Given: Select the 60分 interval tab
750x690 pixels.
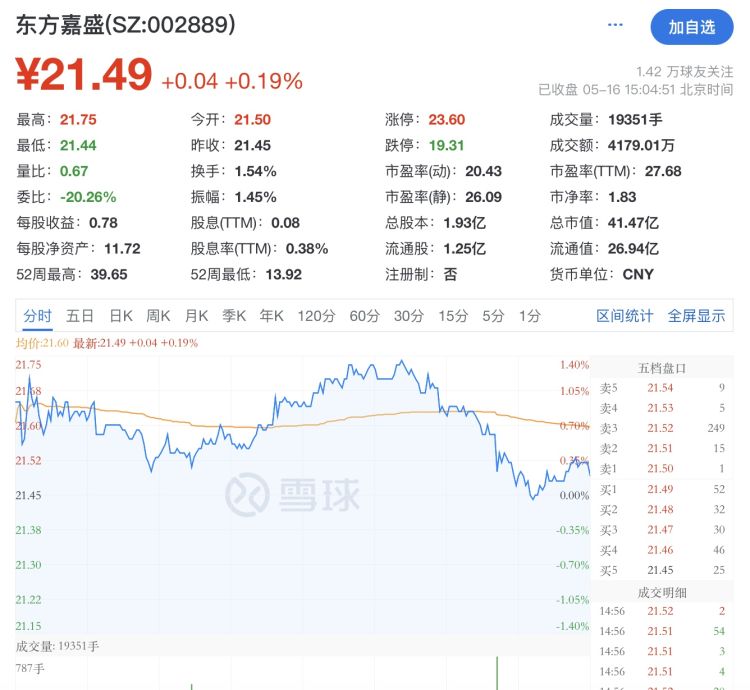Looking at the screenshot, I should [x=364, y=316].
